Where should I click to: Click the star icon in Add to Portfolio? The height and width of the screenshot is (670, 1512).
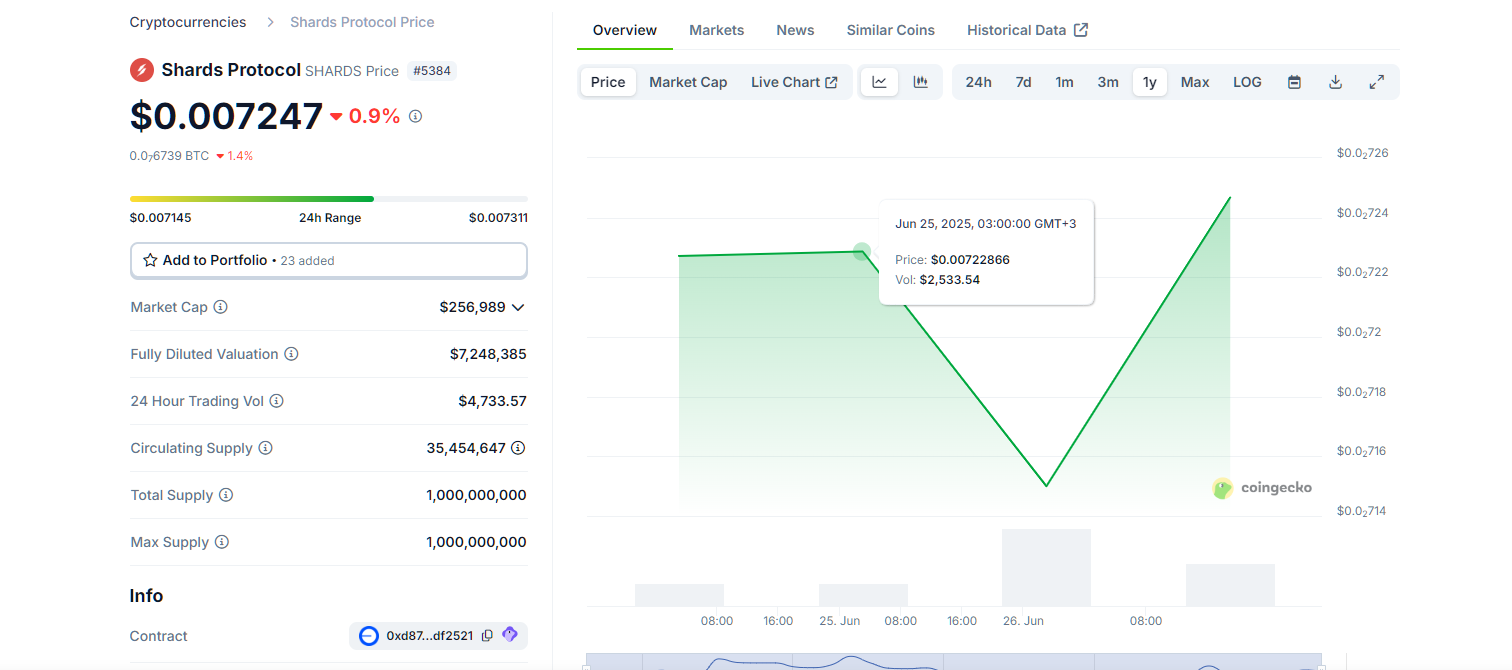point(150,260)
